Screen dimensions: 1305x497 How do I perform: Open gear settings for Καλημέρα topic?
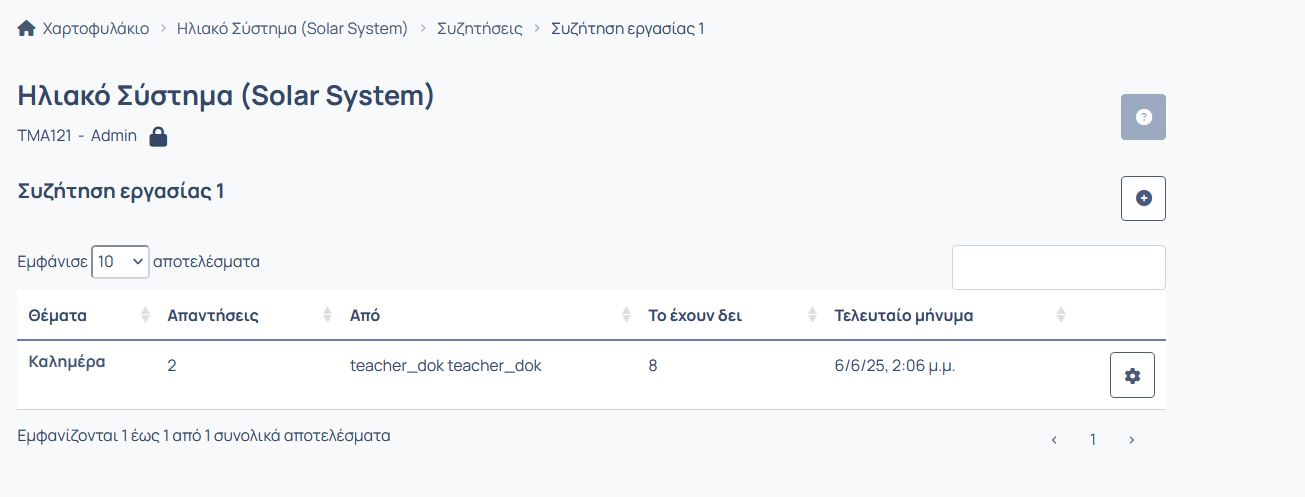[x=1132, y=375]
